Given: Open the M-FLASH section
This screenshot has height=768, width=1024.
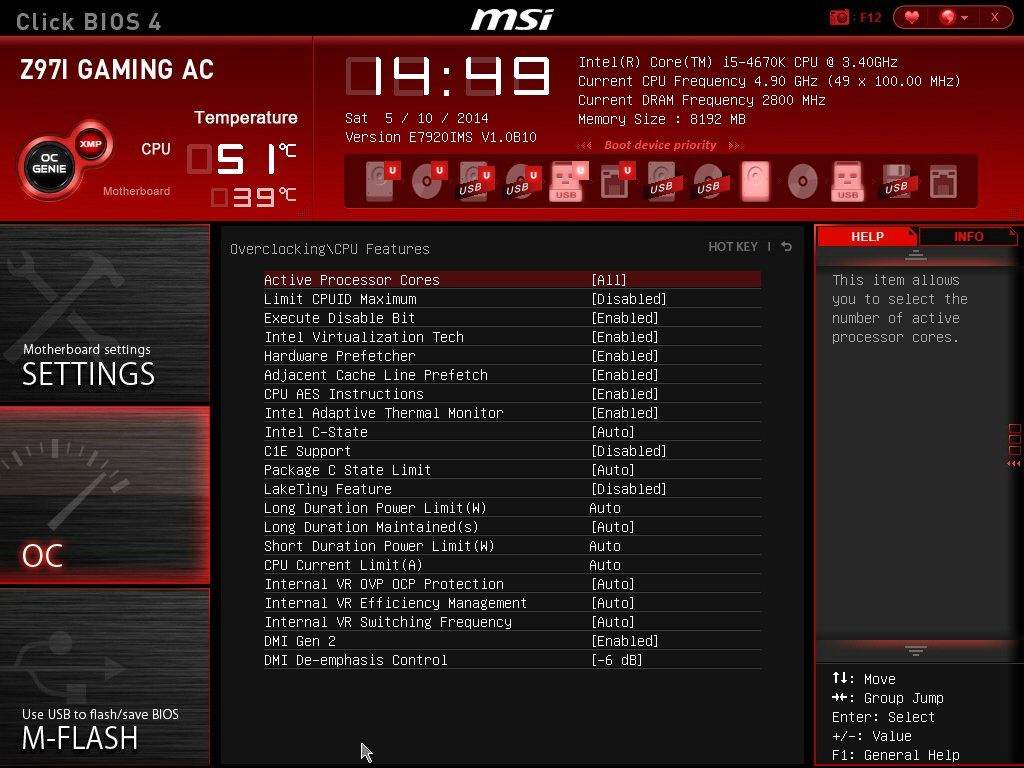Looking at the screenshot, I should coord(104,676).
